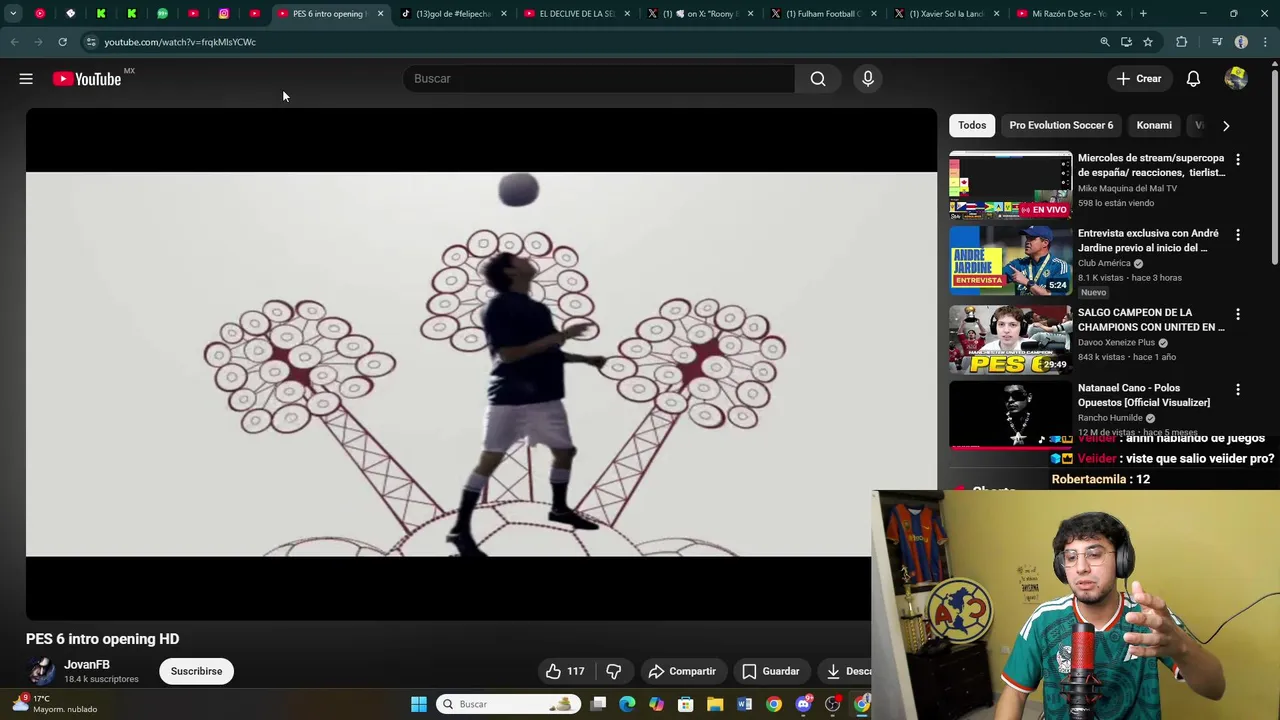
Task: Open 'Natanael Cano - Polos Opuestos' video title
Action: coord(1144,395)
